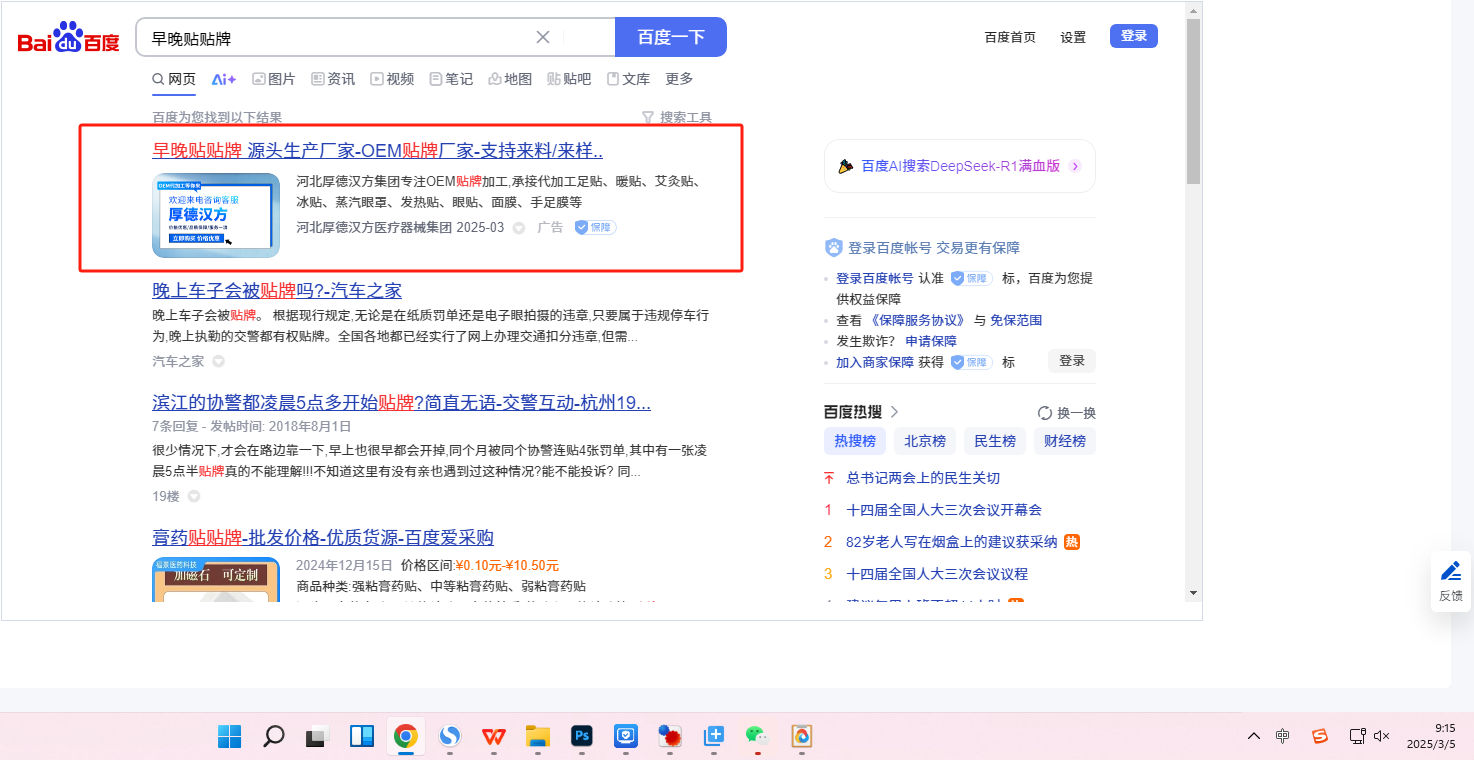Toggle the 中 input language indicator
Screen dimensions: 1474x760
[x=1283, y=736]
